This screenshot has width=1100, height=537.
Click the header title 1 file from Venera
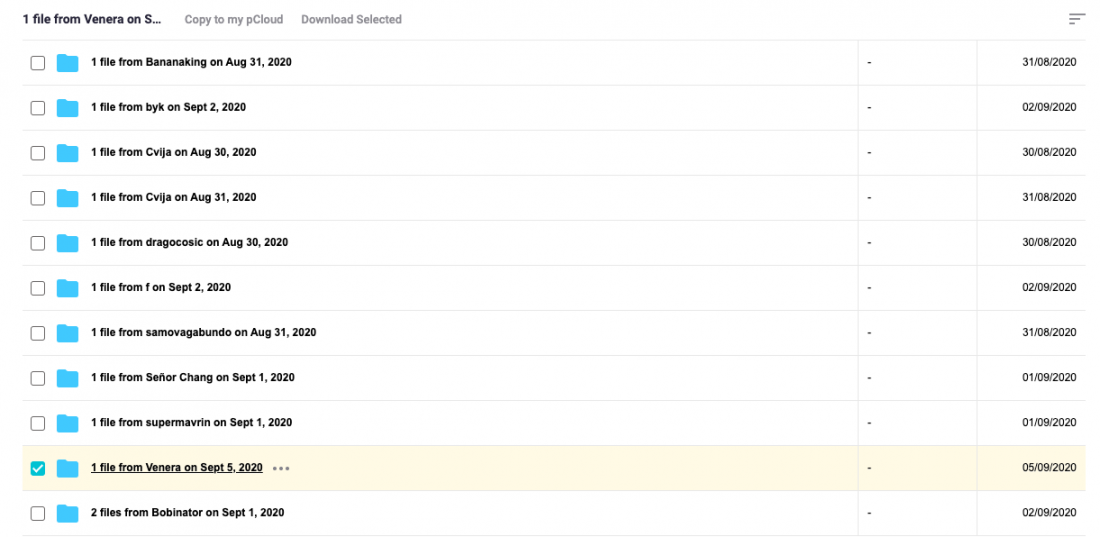[92, 20]
